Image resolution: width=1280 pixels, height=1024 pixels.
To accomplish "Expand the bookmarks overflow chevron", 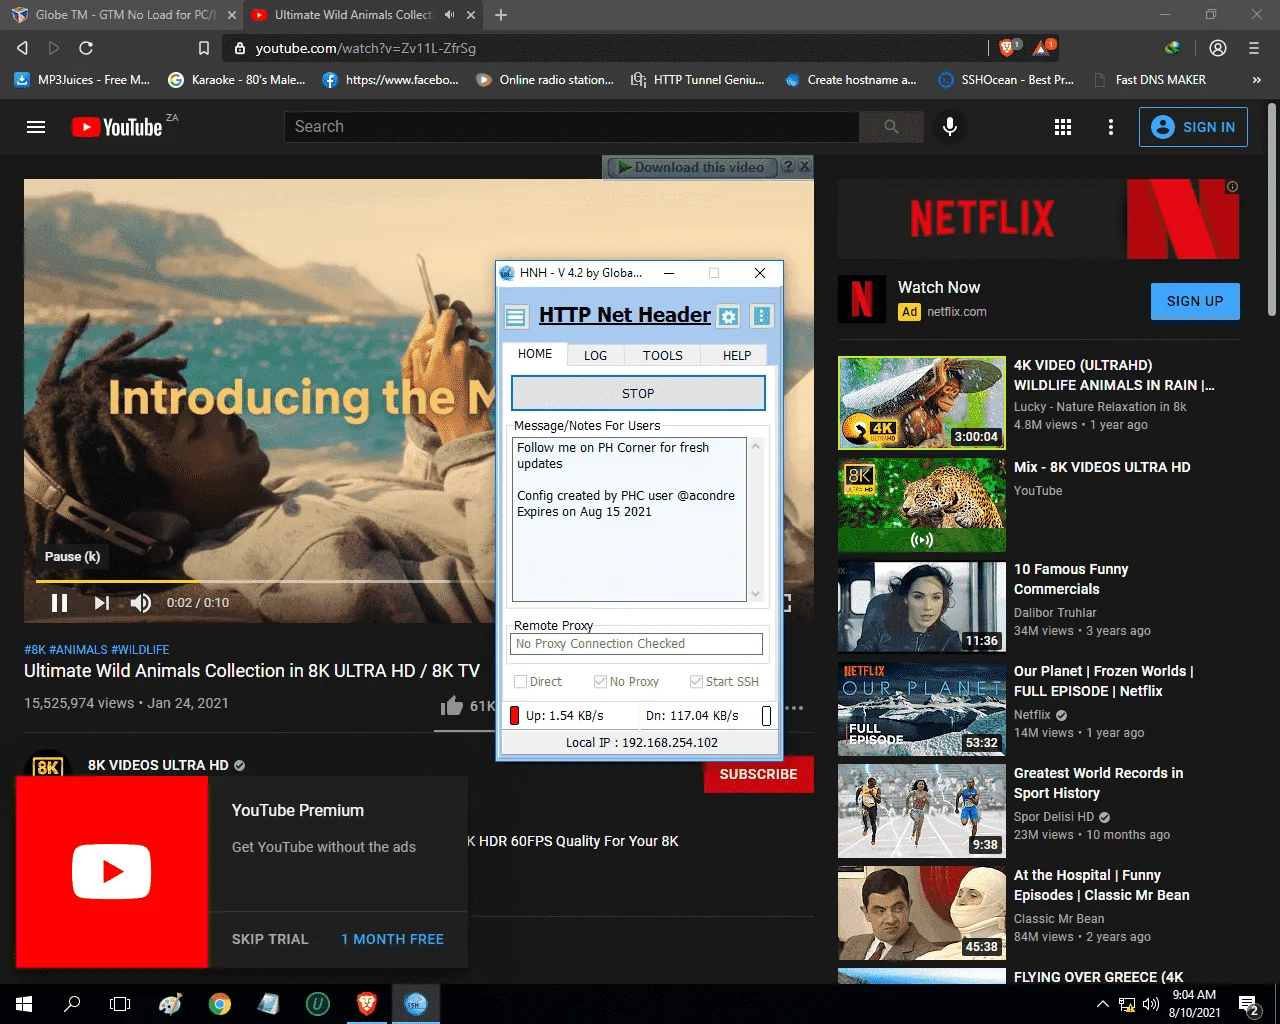I will coord(1257,80).
